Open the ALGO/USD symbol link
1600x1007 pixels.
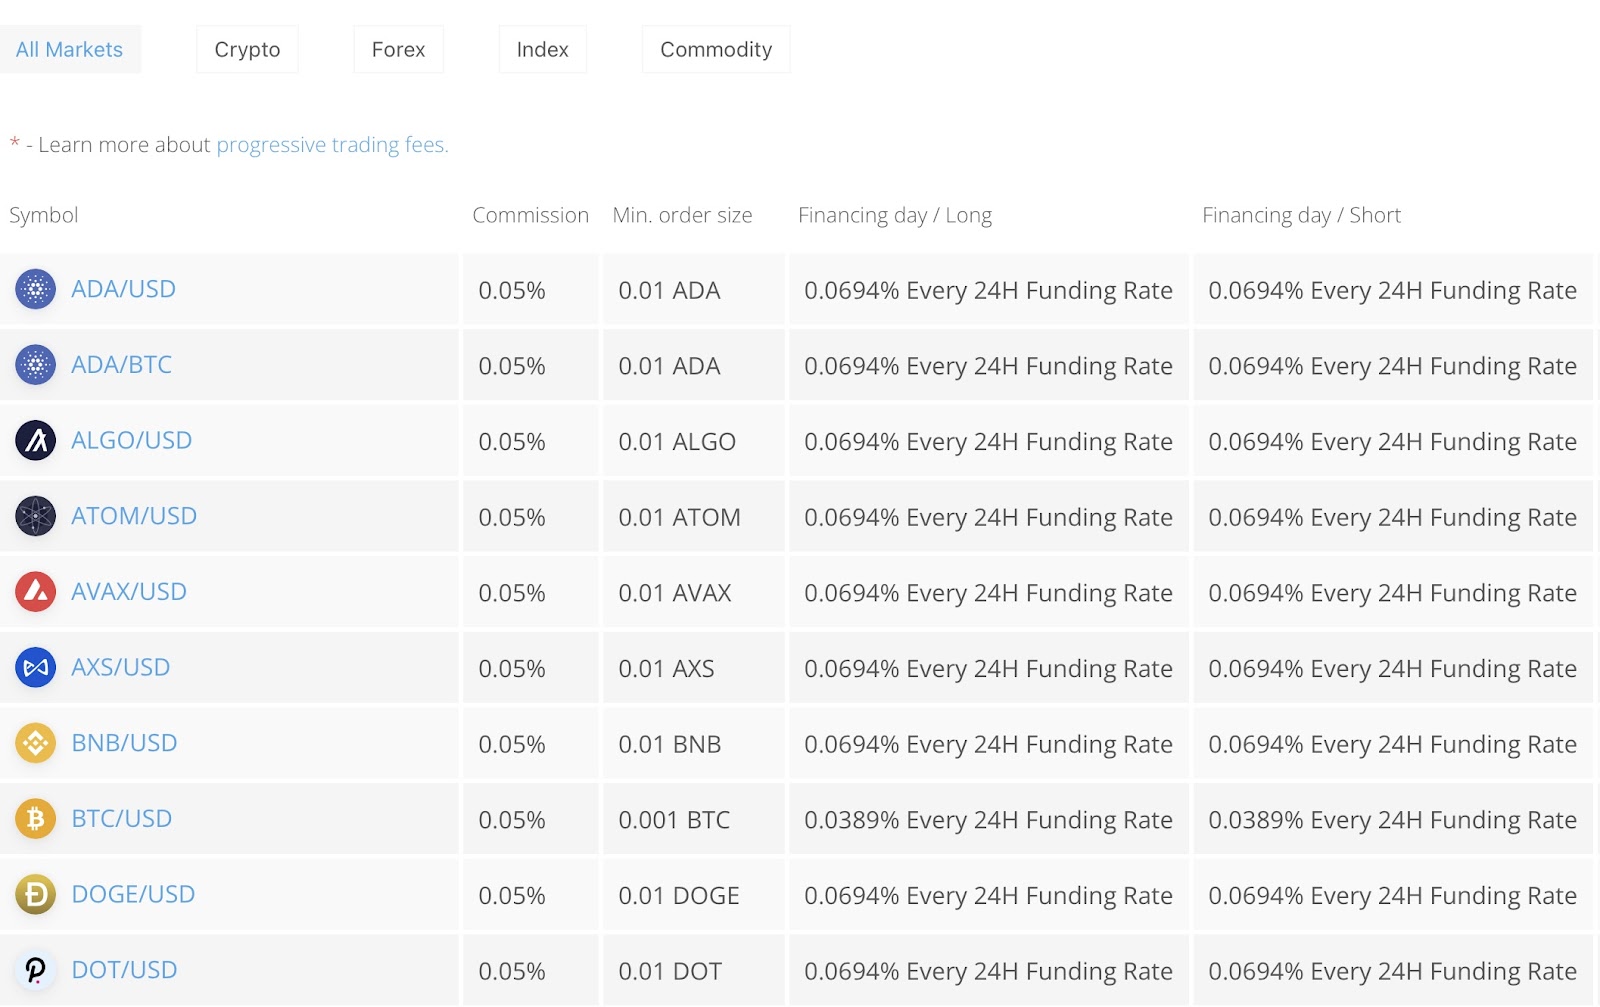pos(131,440)
